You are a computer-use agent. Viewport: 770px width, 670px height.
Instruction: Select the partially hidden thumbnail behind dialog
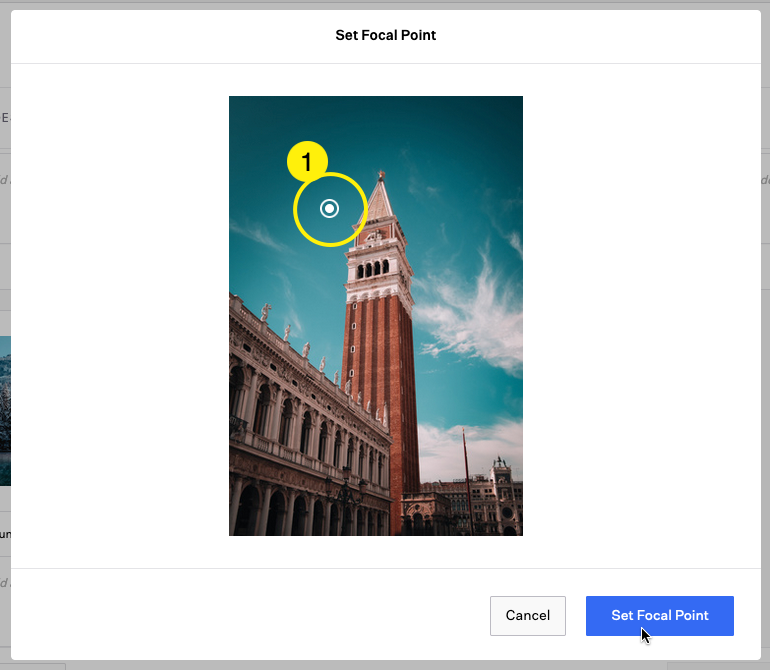click(x=5, y=410)
